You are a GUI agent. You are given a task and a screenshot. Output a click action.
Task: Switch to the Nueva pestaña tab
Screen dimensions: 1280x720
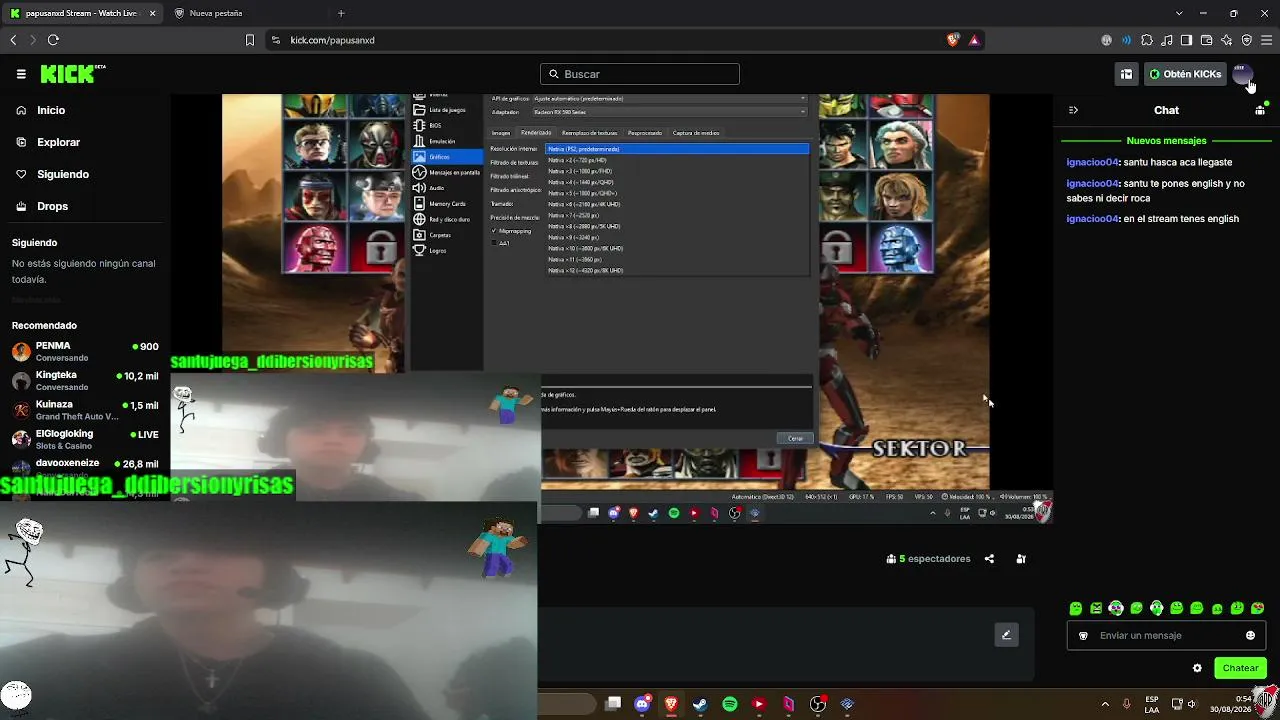pos(245,13)
